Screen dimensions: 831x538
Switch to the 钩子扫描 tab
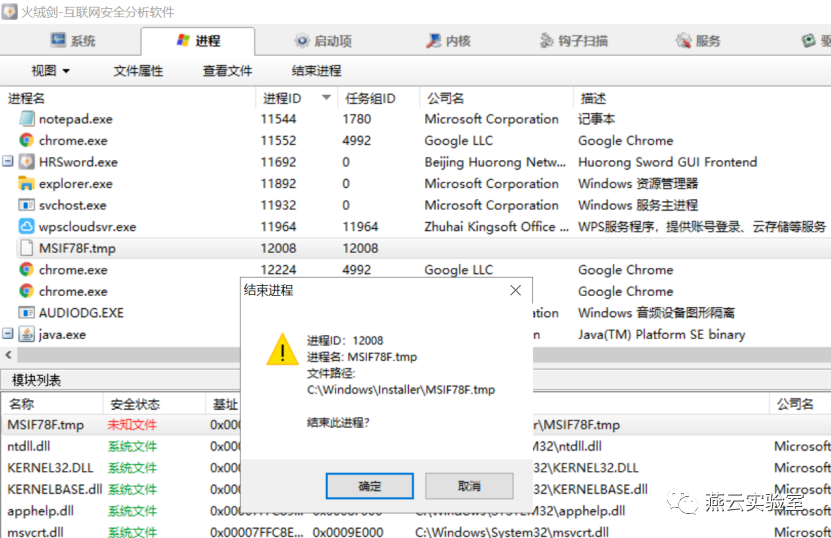(573, 41)
